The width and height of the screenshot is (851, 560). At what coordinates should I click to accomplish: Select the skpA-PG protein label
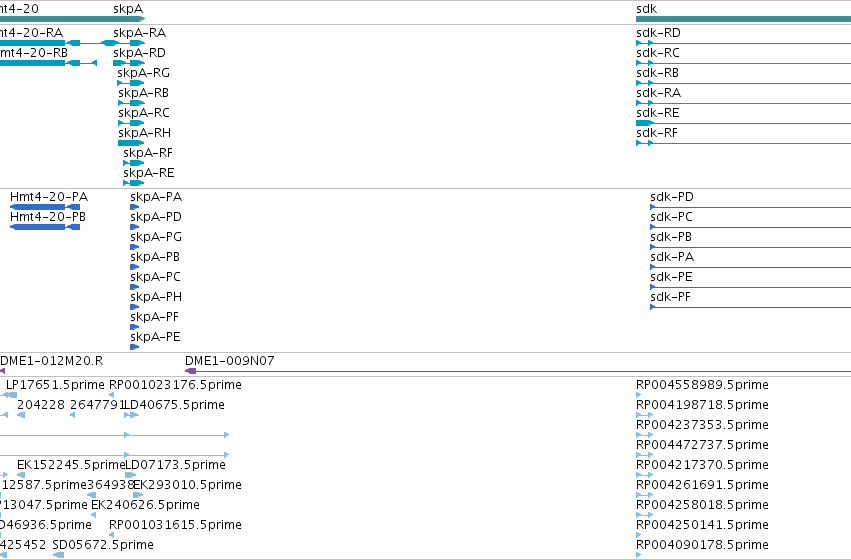[156, 237]
